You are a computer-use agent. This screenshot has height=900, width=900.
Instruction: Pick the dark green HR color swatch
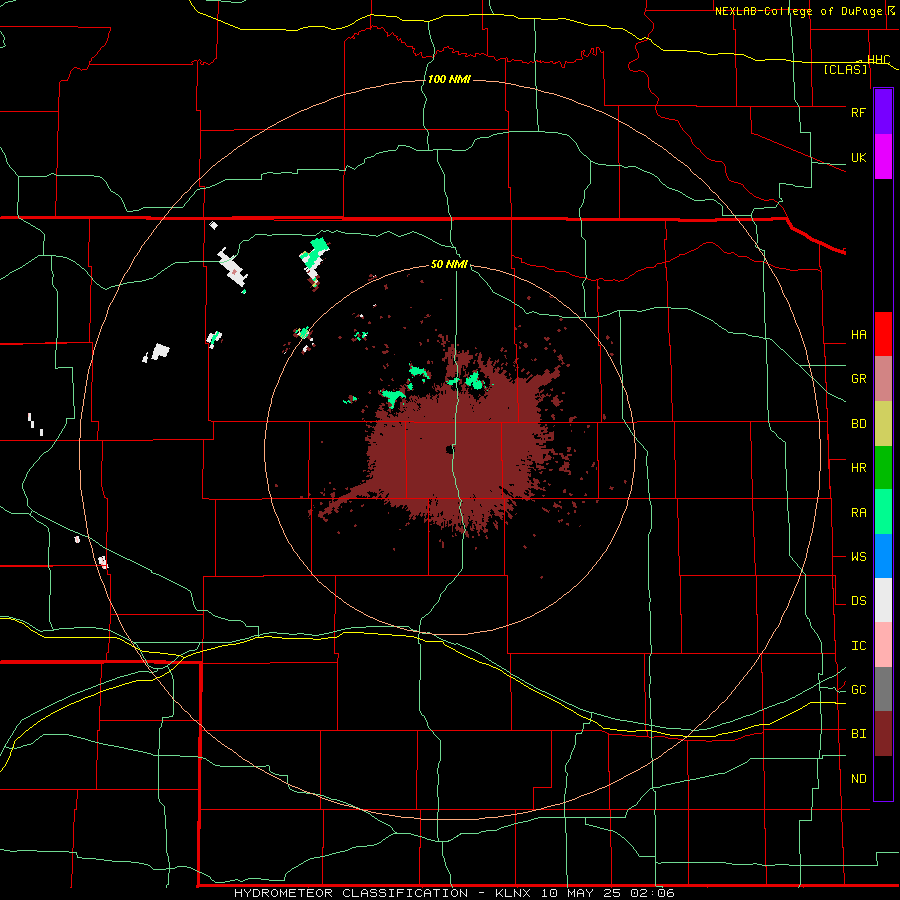[883, 468]
